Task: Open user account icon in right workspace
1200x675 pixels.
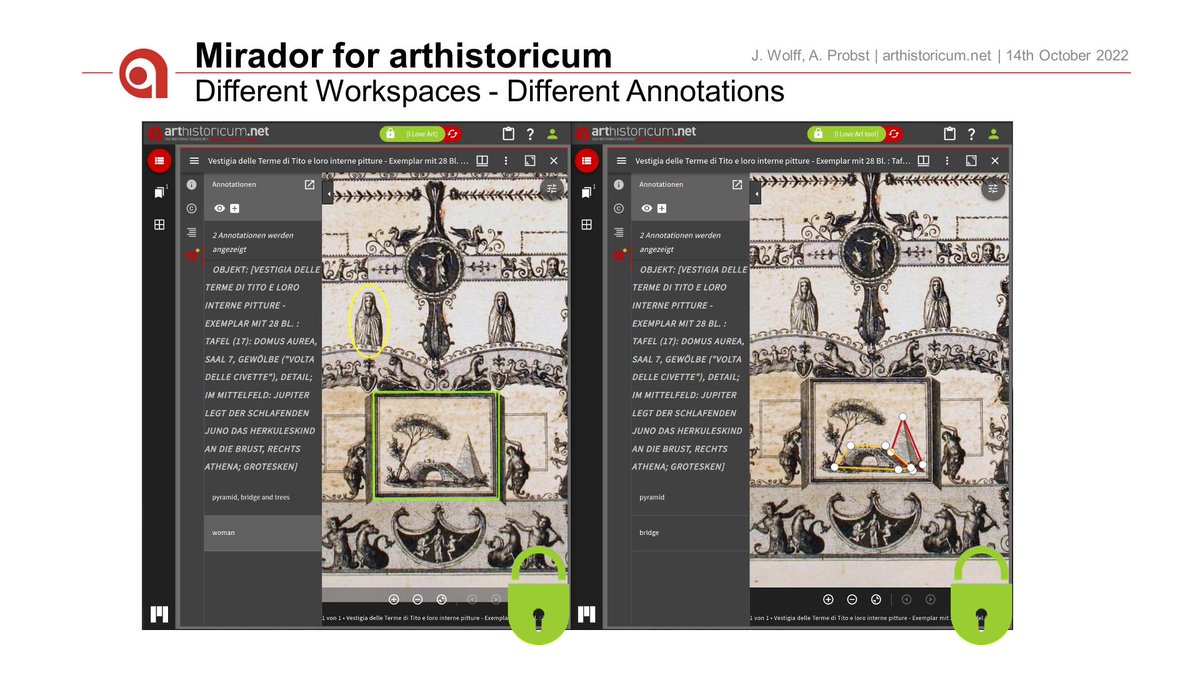Action: [993, 134]
